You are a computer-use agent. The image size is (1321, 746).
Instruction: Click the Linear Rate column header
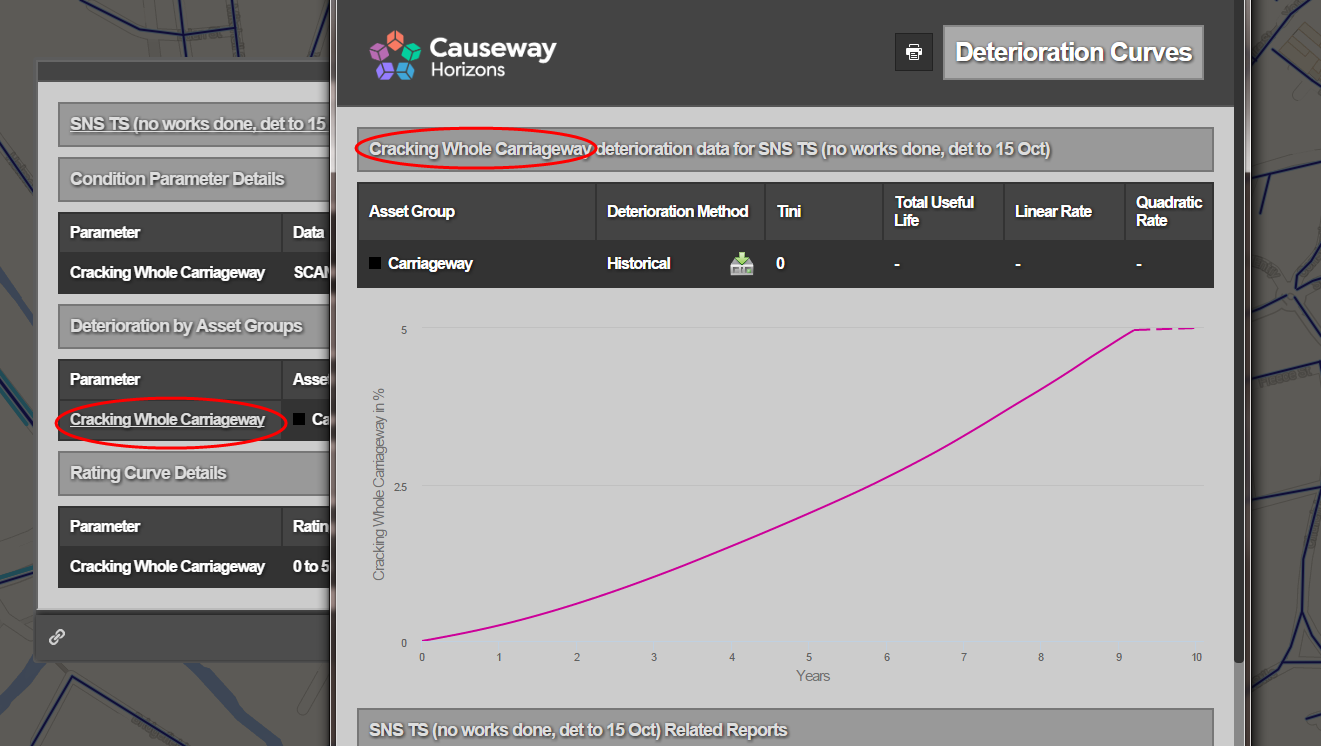(1053, 212)
